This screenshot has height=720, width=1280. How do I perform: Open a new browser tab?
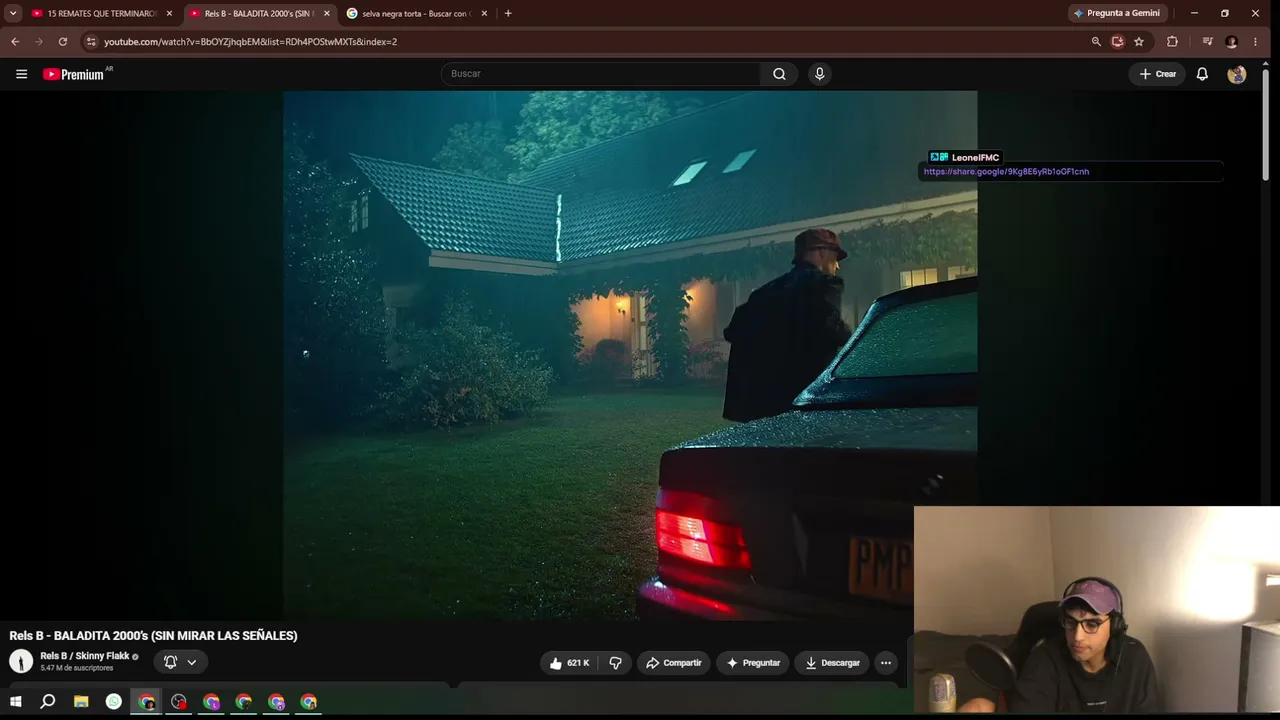(x=508, y=14)
